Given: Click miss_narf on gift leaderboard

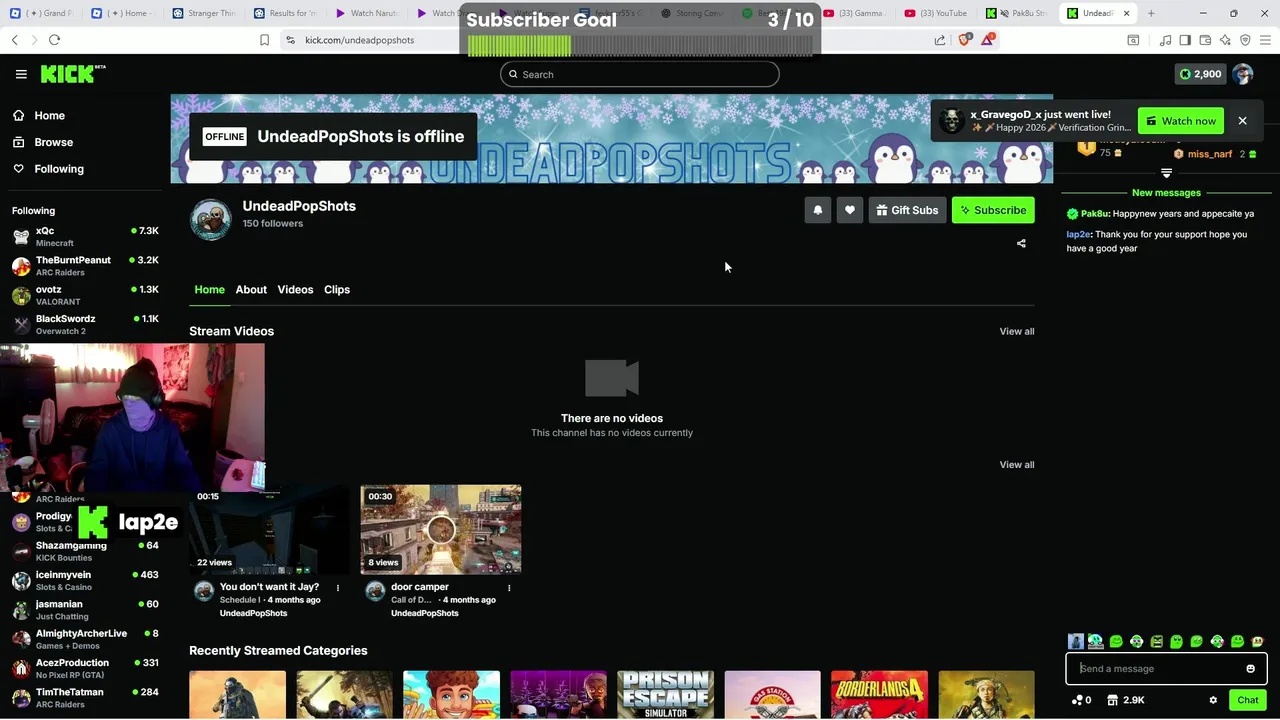Looking at the screenshot, I should 1210,154.
